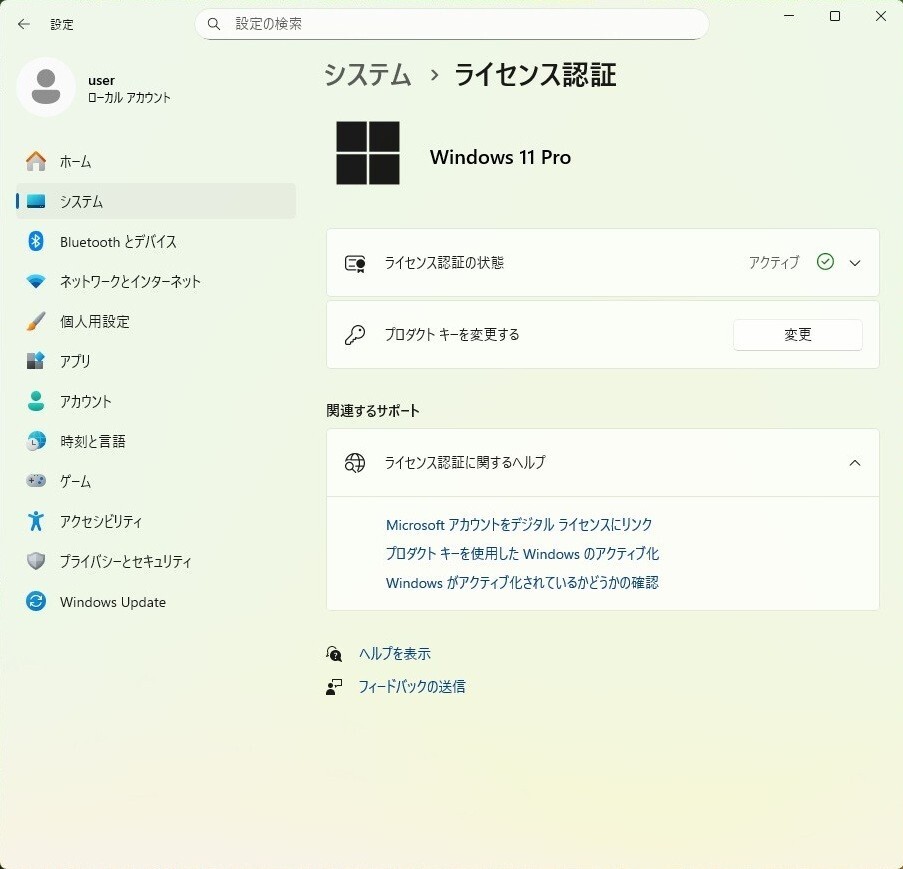Viewport: 903px width, 869px height.
Task: Select システム in the sidebar menu
Action: [81, 201]
